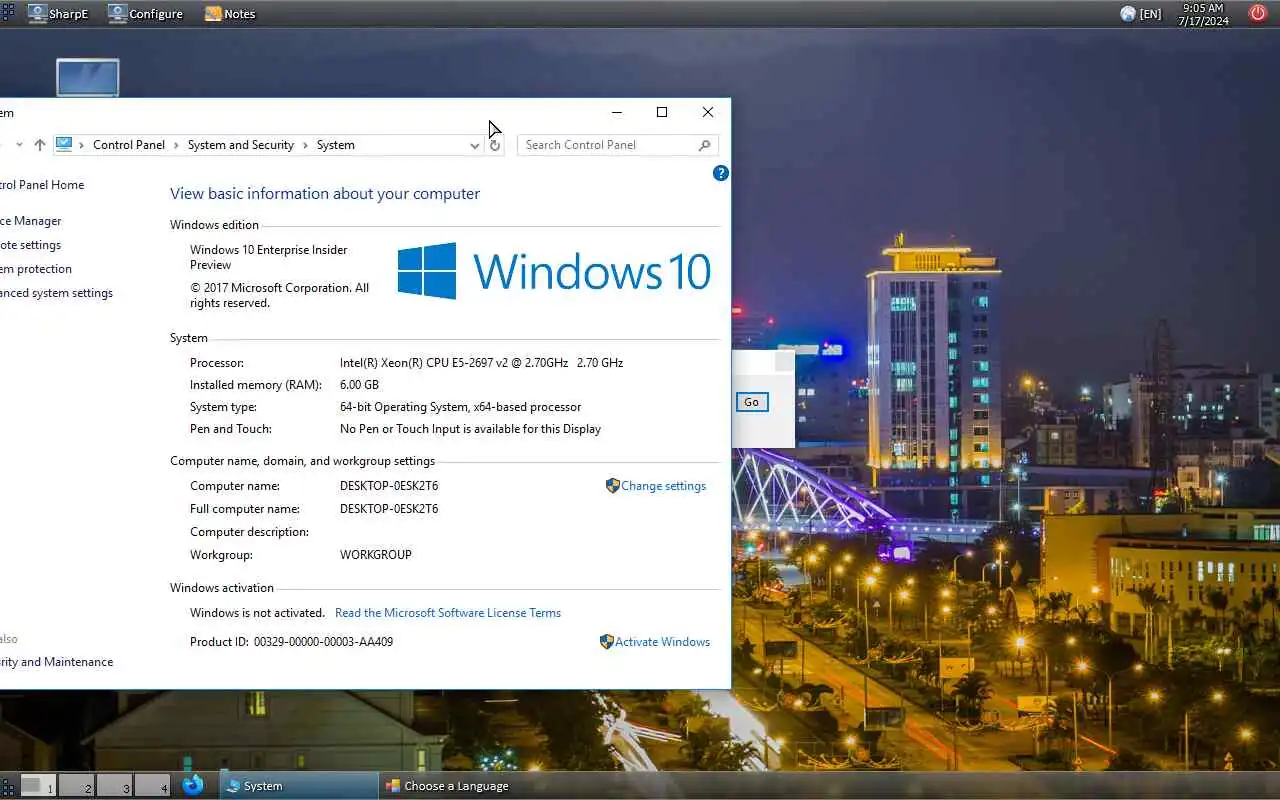Open Notes from the top bar
1280x800 pixels.
pos(230,14)
